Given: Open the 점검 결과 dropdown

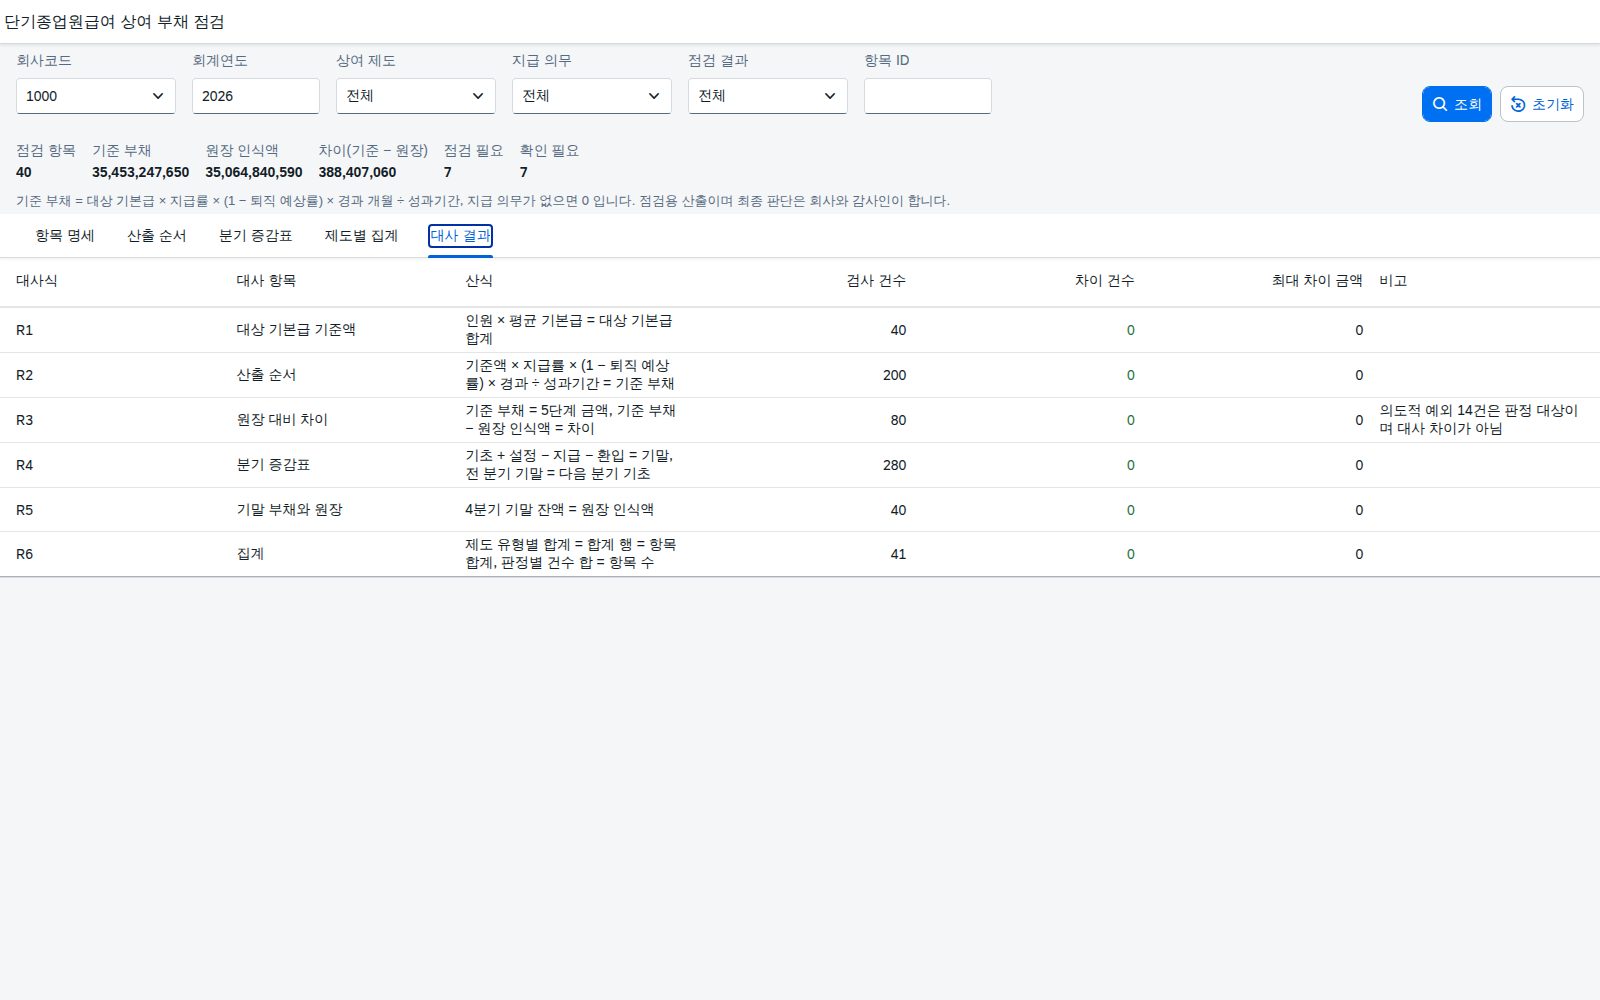Looking at the screenshot, I should [x=768, y=96].
